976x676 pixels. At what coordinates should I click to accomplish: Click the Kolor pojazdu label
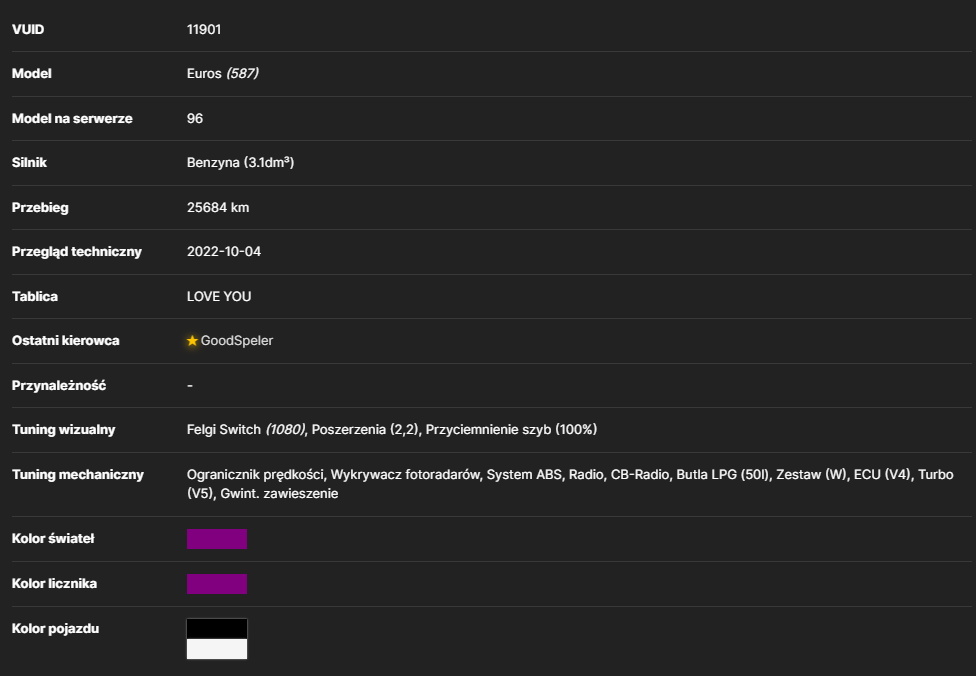55,629
